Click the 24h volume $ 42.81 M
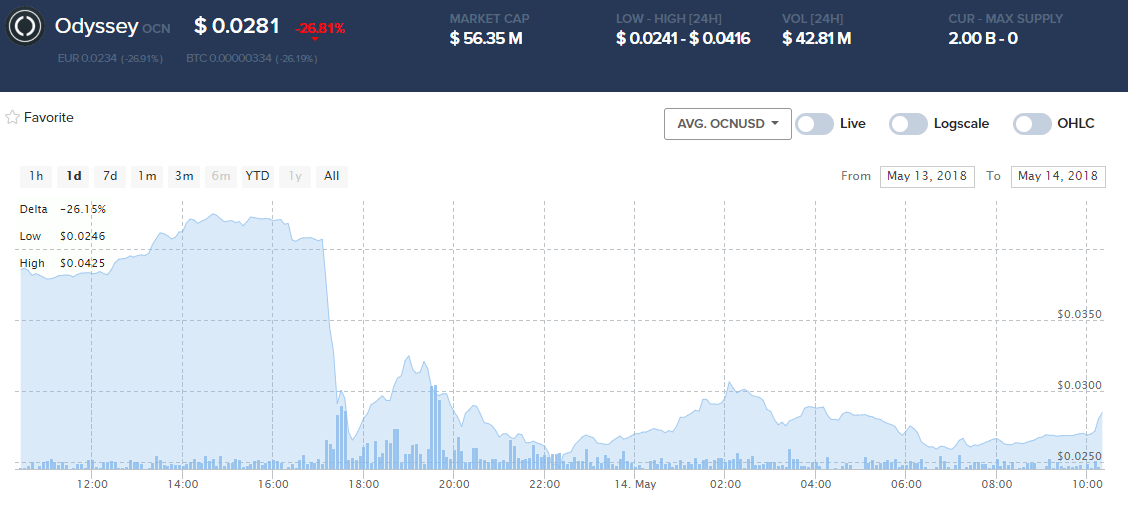Viewport: 1128px width, 512px height. (817, 38)
